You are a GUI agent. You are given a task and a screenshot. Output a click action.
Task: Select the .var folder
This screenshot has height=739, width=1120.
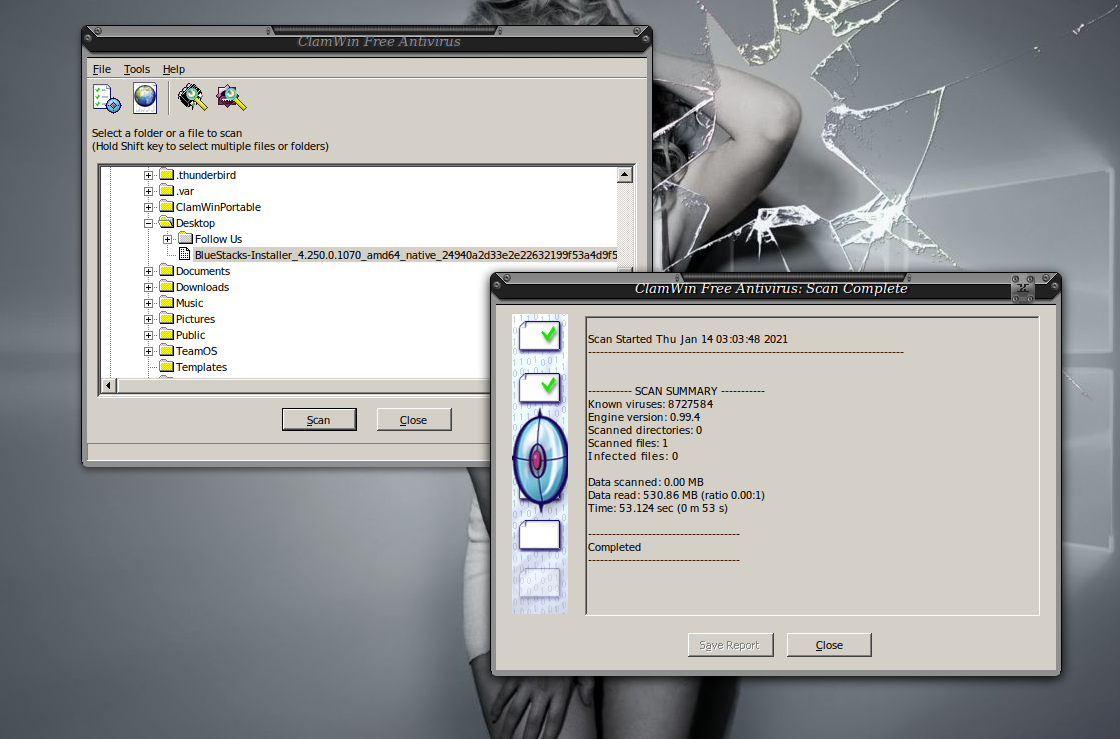pos(185,191)
